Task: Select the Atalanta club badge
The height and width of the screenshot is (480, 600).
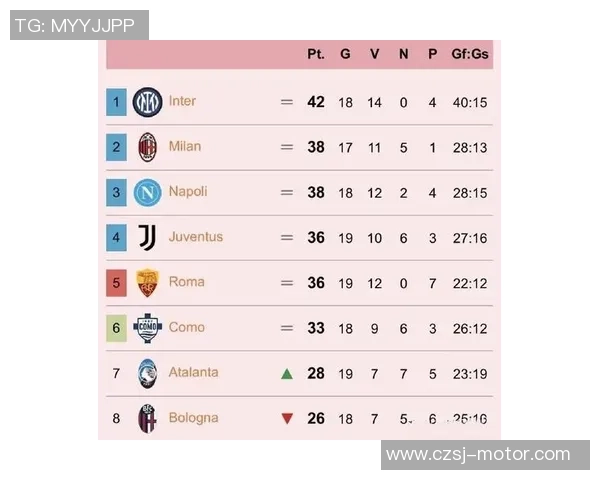Action: click(147, 373)
